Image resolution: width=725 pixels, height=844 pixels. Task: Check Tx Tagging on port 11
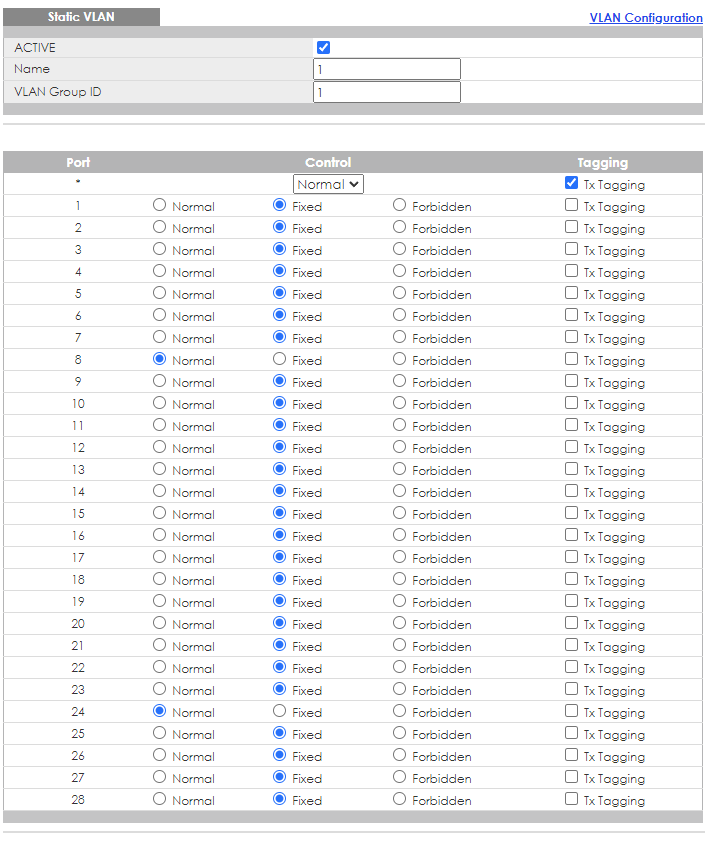coord(572,425)
